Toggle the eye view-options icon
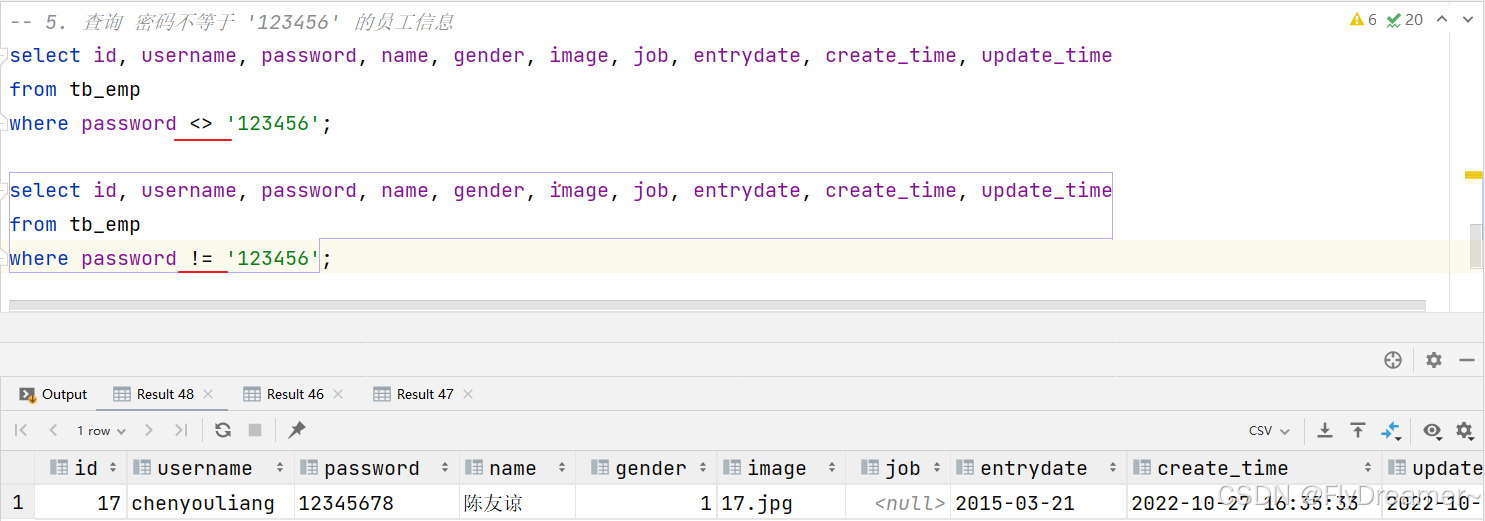 (x=1432, y=430)
